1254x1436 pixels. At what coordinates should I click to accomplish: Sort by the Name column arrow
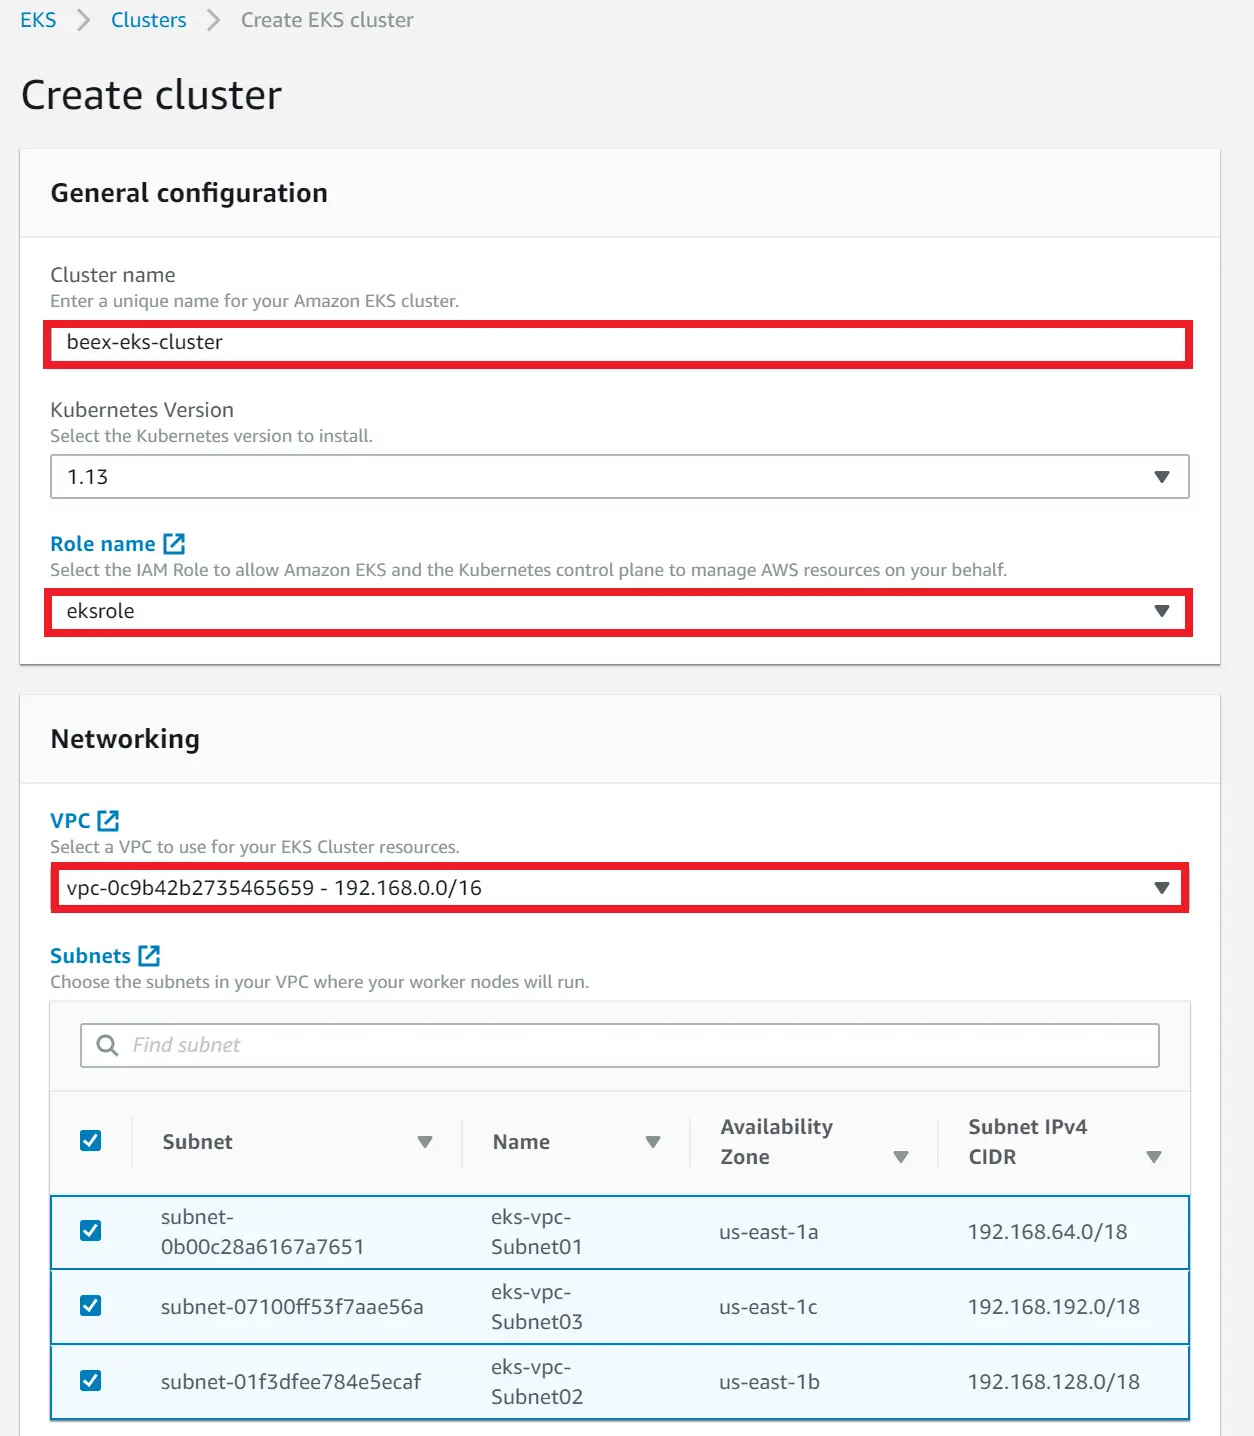coord(653,1142)
